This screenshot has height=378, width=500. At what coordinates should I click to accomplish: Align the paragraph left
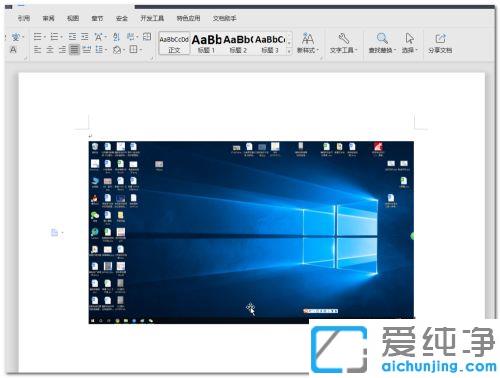[37, 50]
